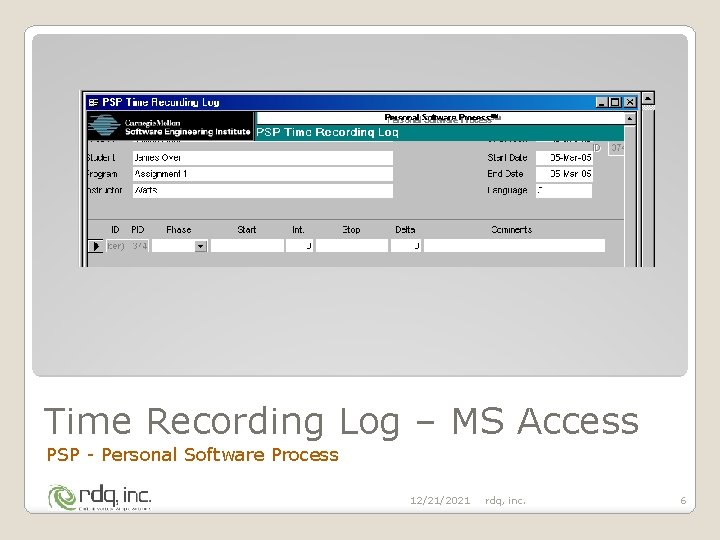Click the current record selector arrow
This screenshot has height=540, width=720.
pos(96,246)
